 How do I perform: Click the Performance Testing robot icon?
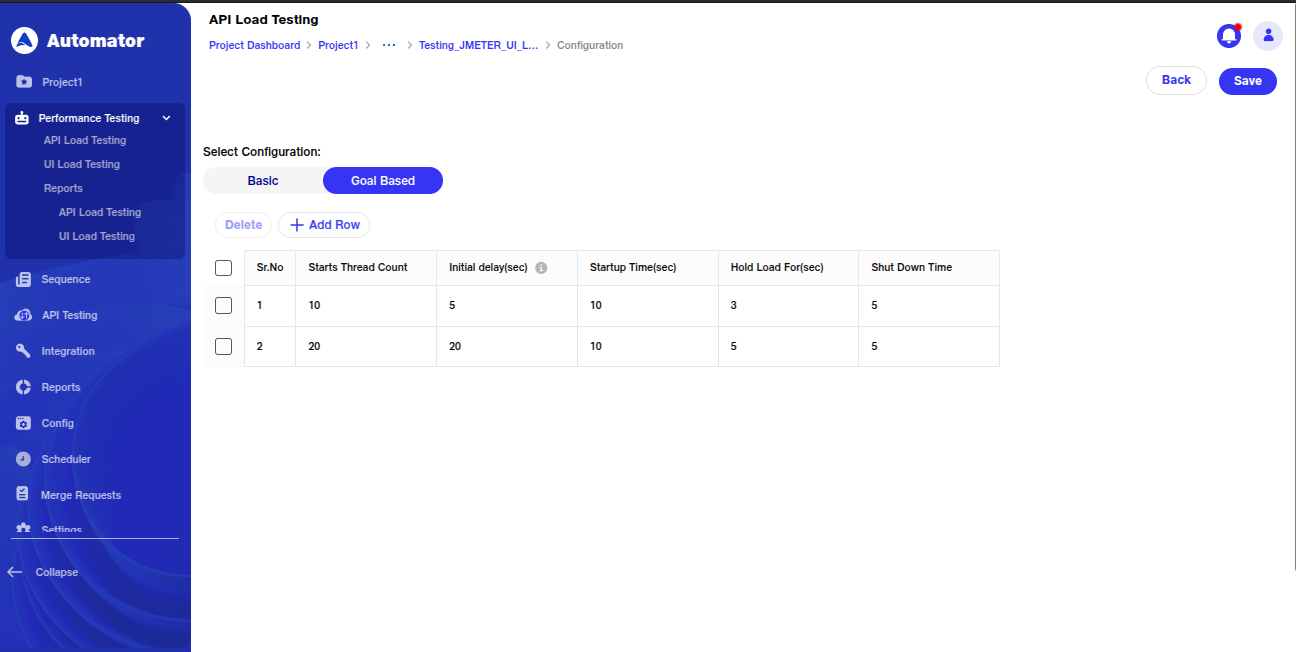coord(22,118)
